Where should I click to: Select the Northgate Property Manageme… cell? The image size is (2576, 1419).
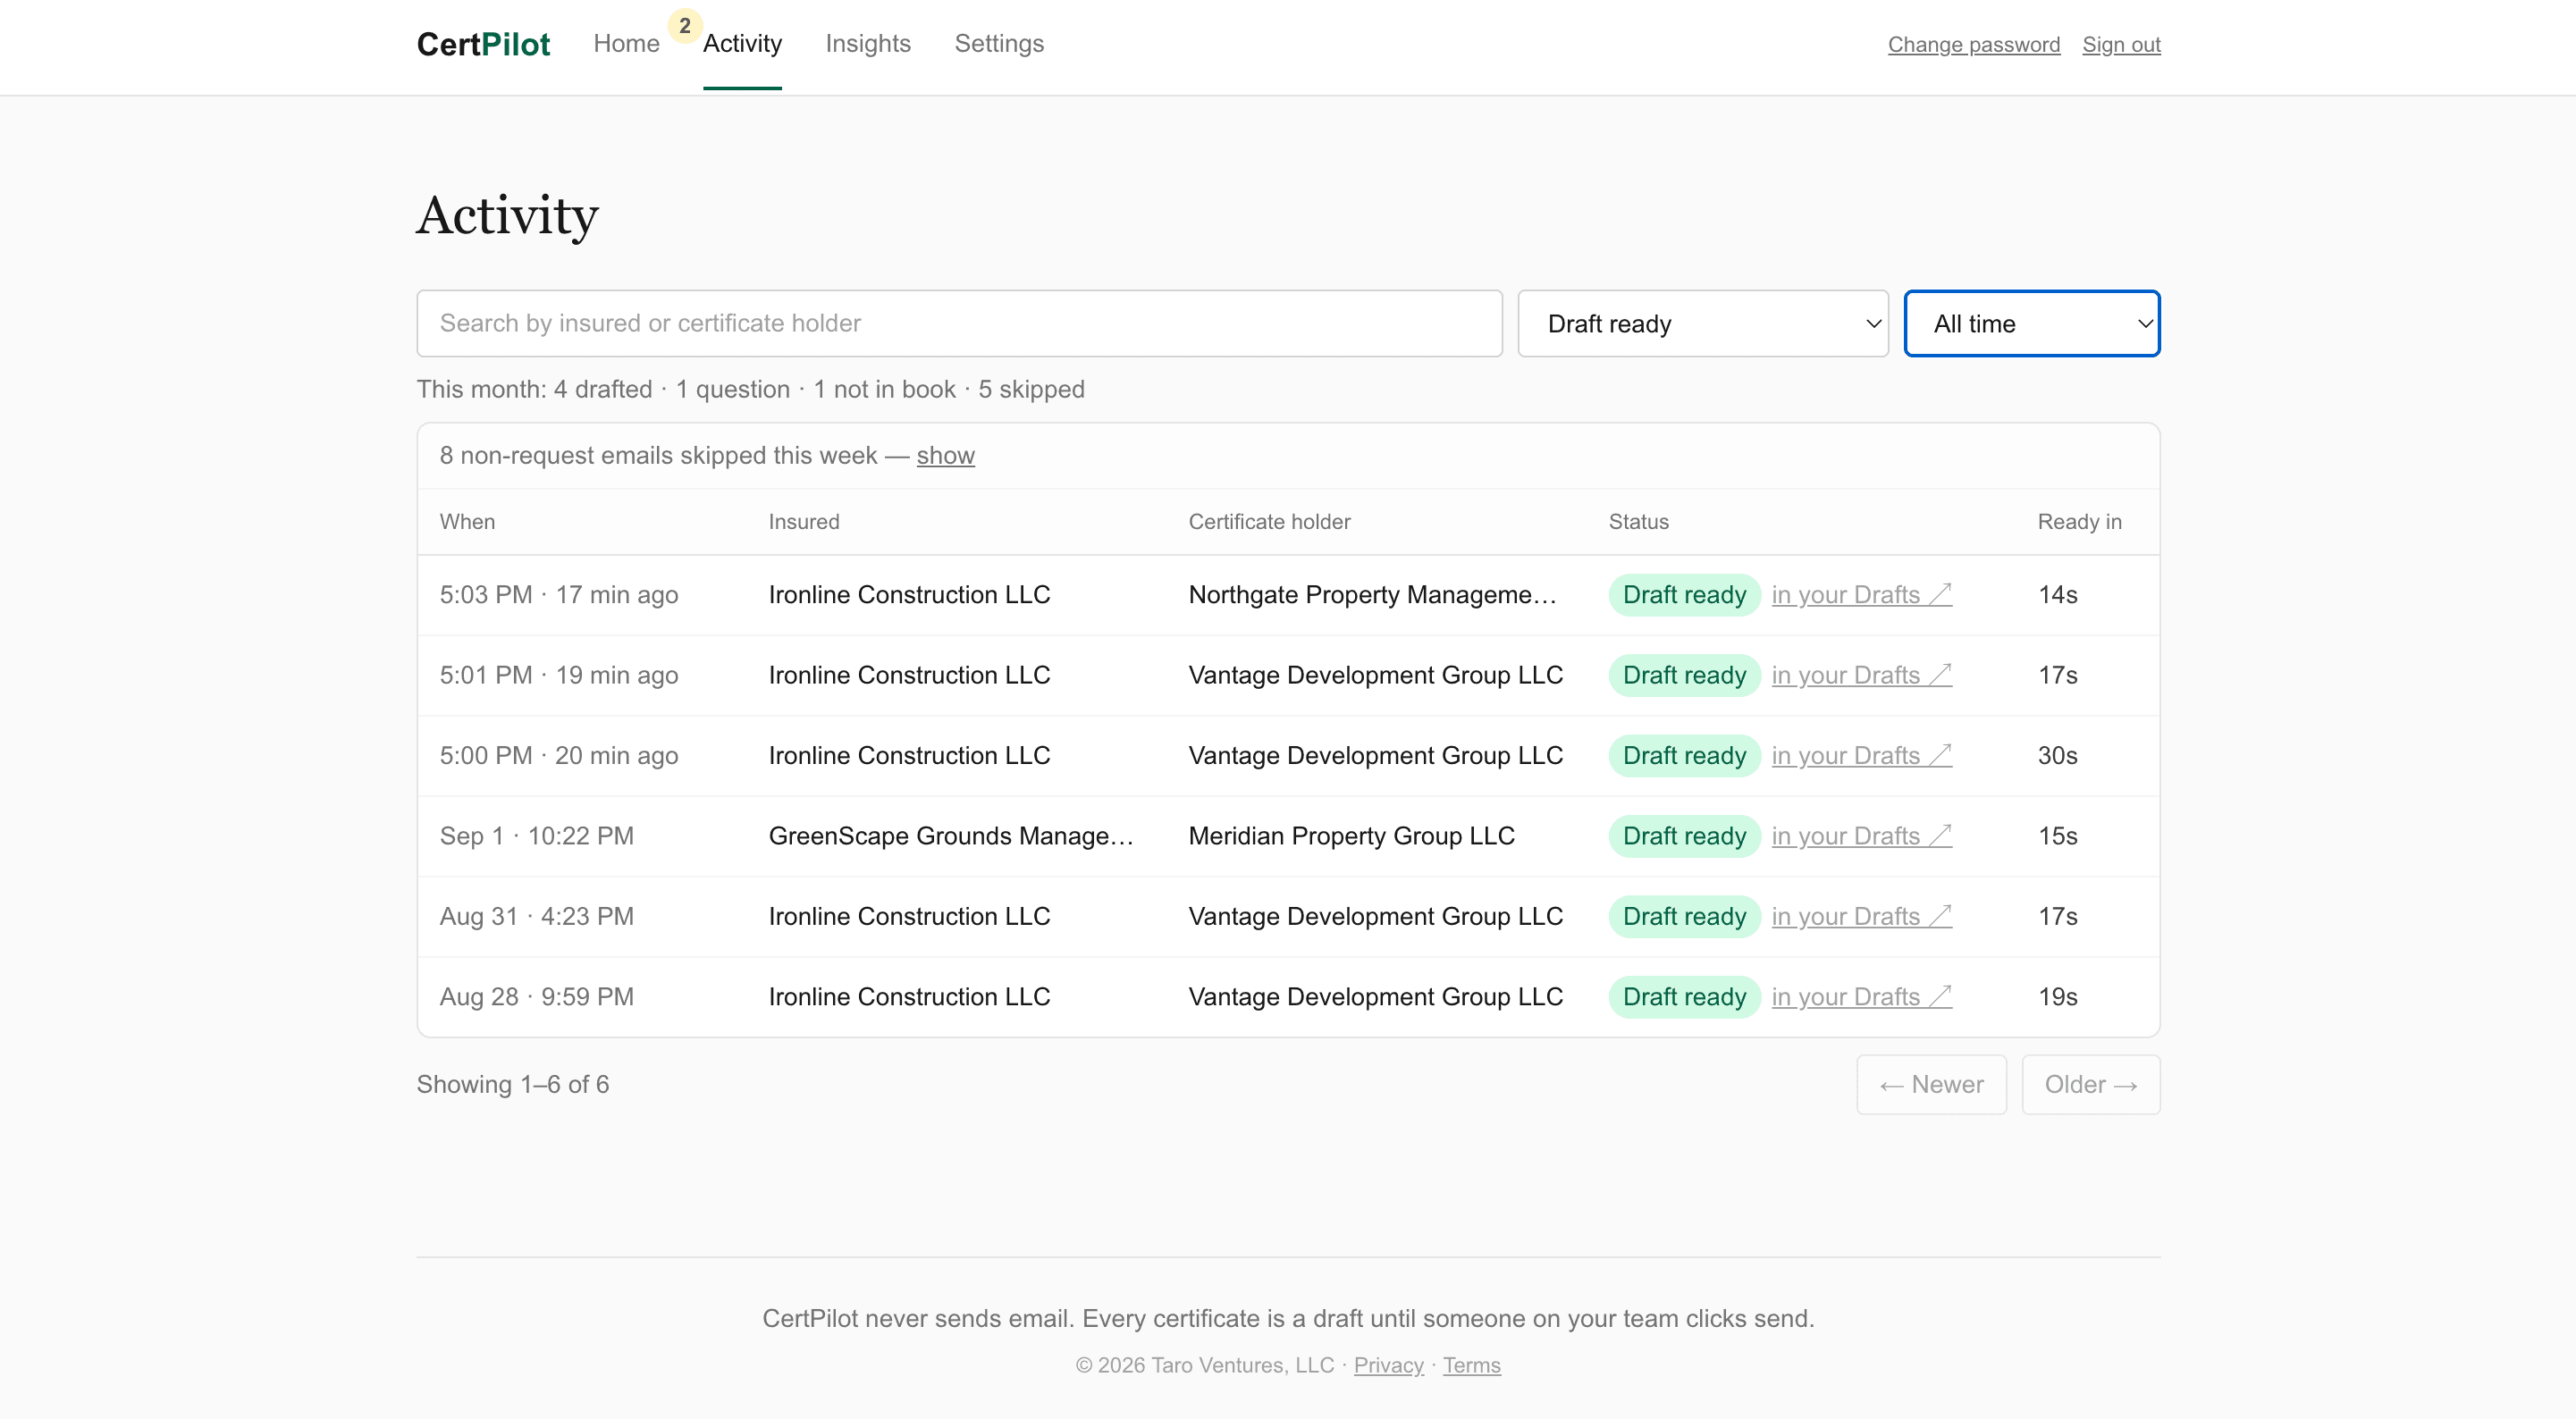[1372, 595]
